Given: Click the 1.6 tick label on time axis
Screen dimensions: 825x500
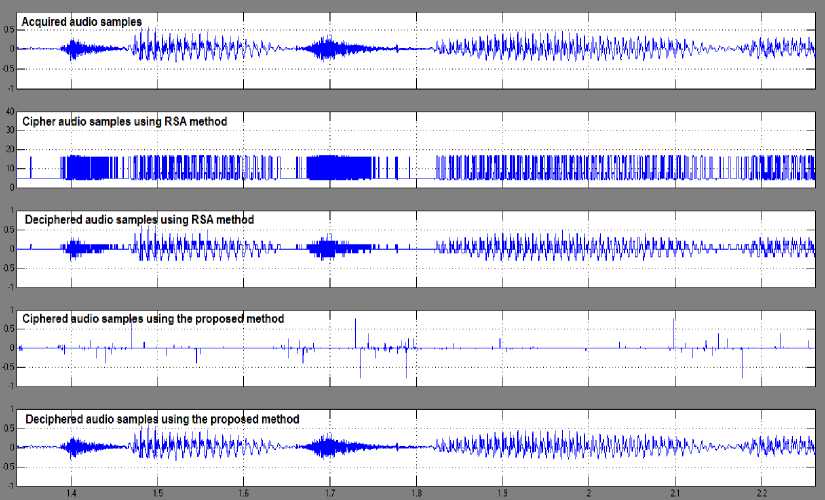Looking at the screenshot, I should (x=243, y=494).
